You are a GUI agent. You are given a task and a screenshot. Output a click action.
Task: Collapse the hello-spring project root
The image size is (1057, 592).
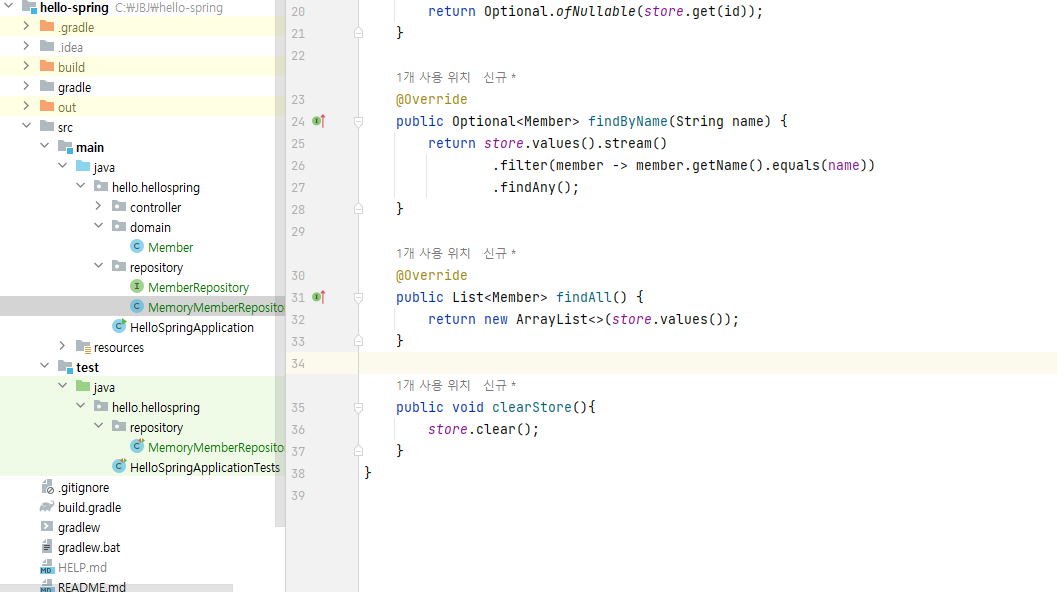pyautogui.click(x=9, y=6)
